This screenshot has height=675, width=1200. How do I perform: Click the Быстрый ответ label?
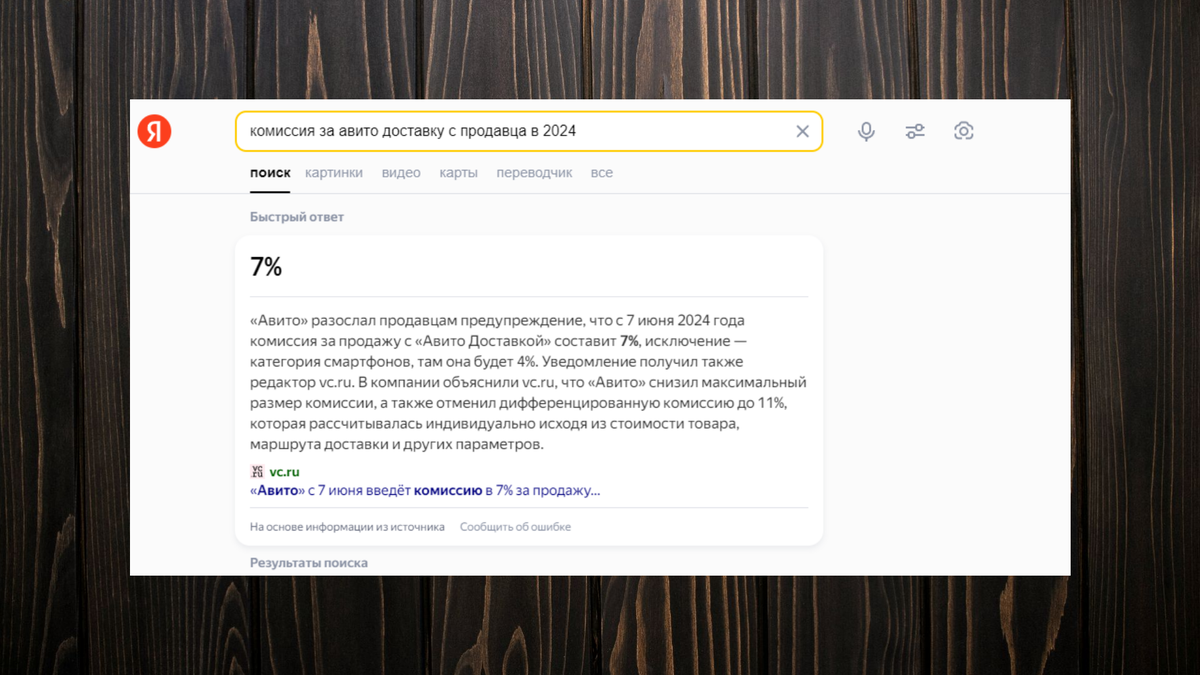click(297, 217)
